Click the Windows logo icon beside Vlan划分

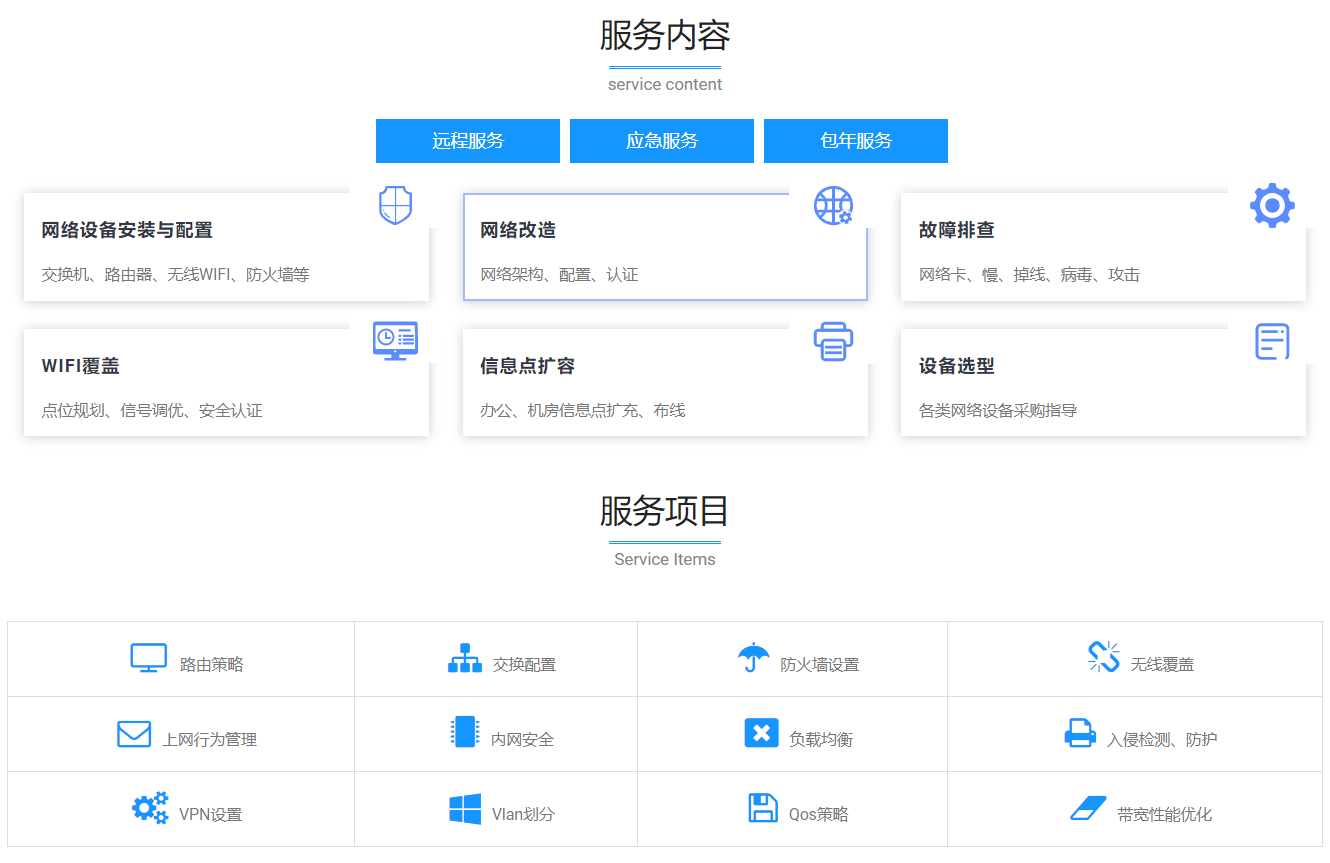click(x=465, y=809)
